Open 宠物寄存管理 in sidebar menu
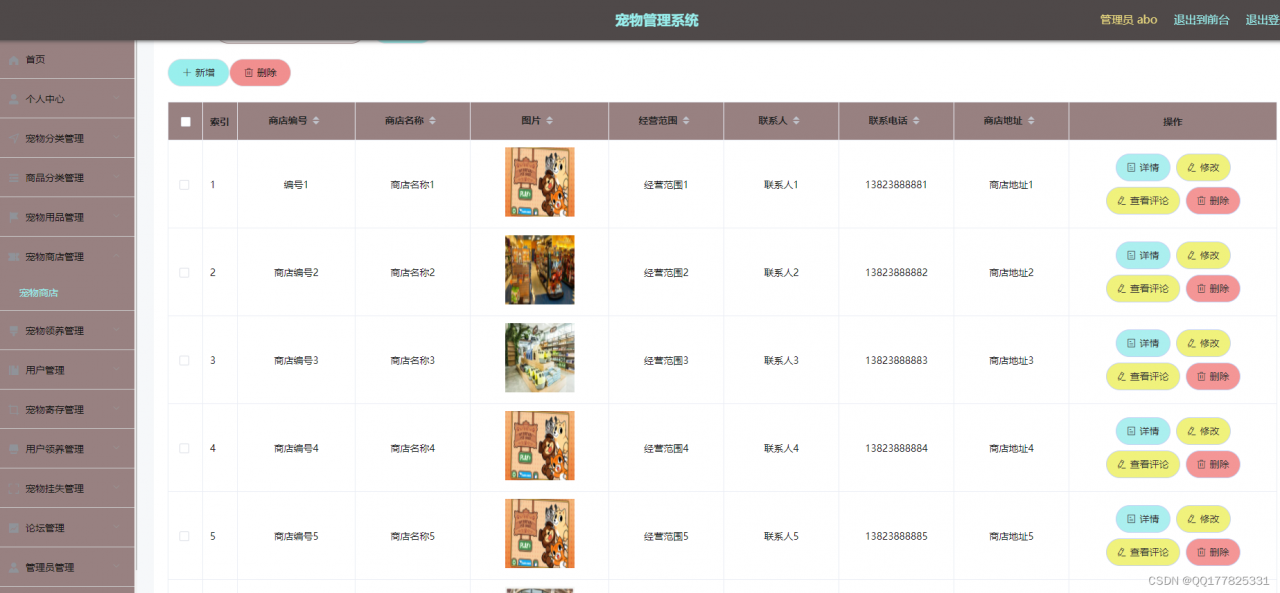This screenshot has width=1280, height=593. (67, 410)
